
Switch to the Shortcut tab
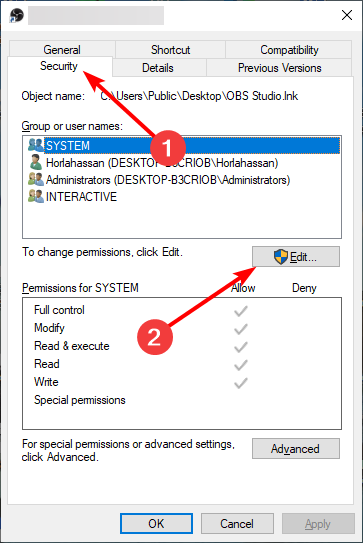click(x=170, y=50)
